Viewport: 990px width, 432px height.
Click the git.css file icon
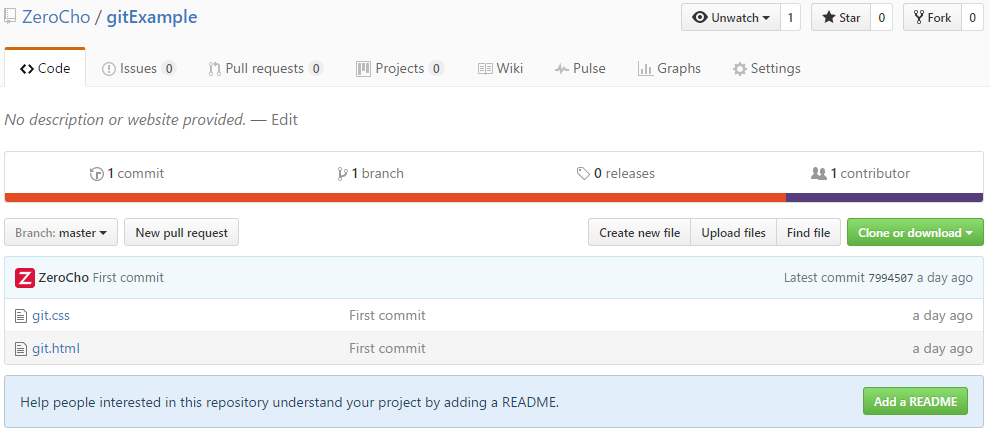(x=21, y=315)
